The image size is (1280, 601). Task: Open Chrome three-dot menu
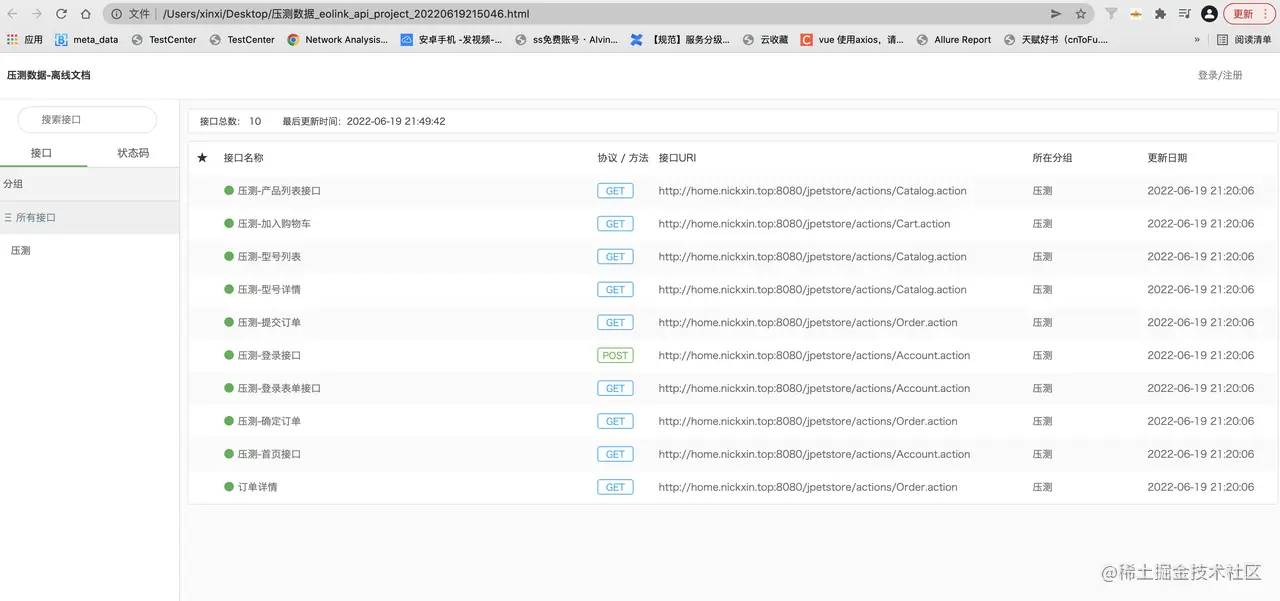coord(1266,14)
